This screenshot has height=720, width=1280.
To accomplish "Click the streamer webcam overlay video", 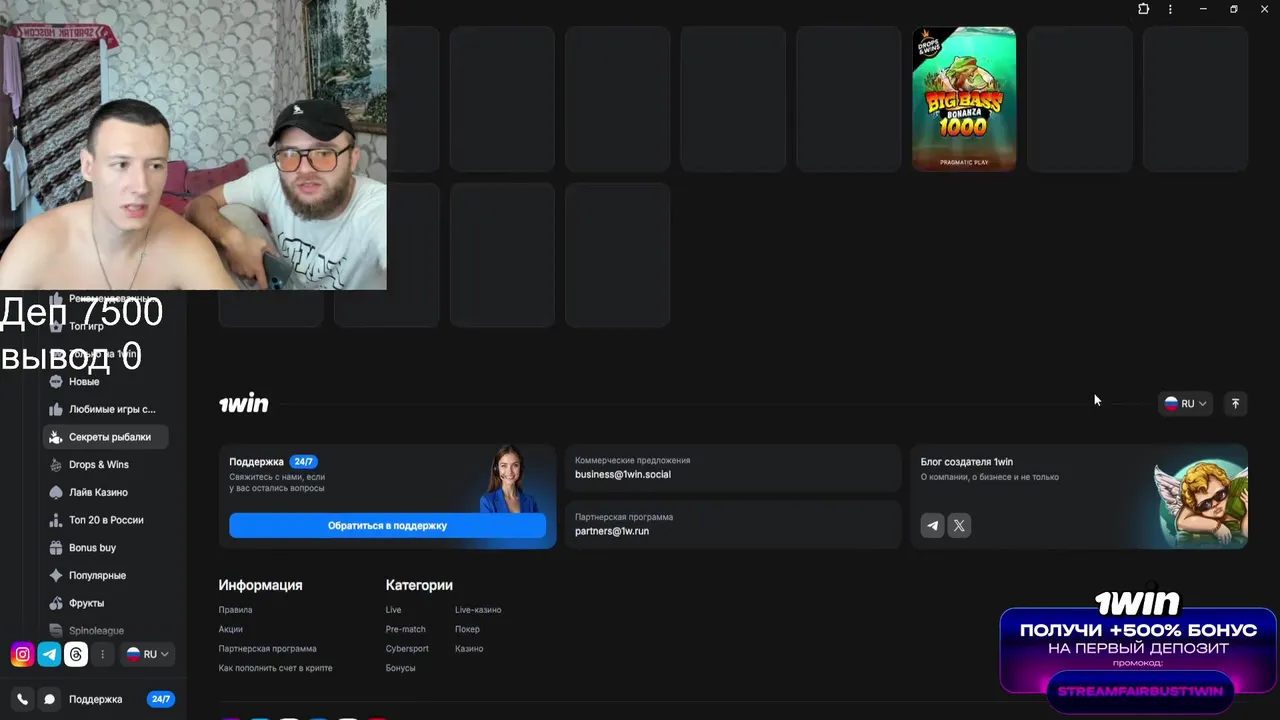I will pos(193,145).
